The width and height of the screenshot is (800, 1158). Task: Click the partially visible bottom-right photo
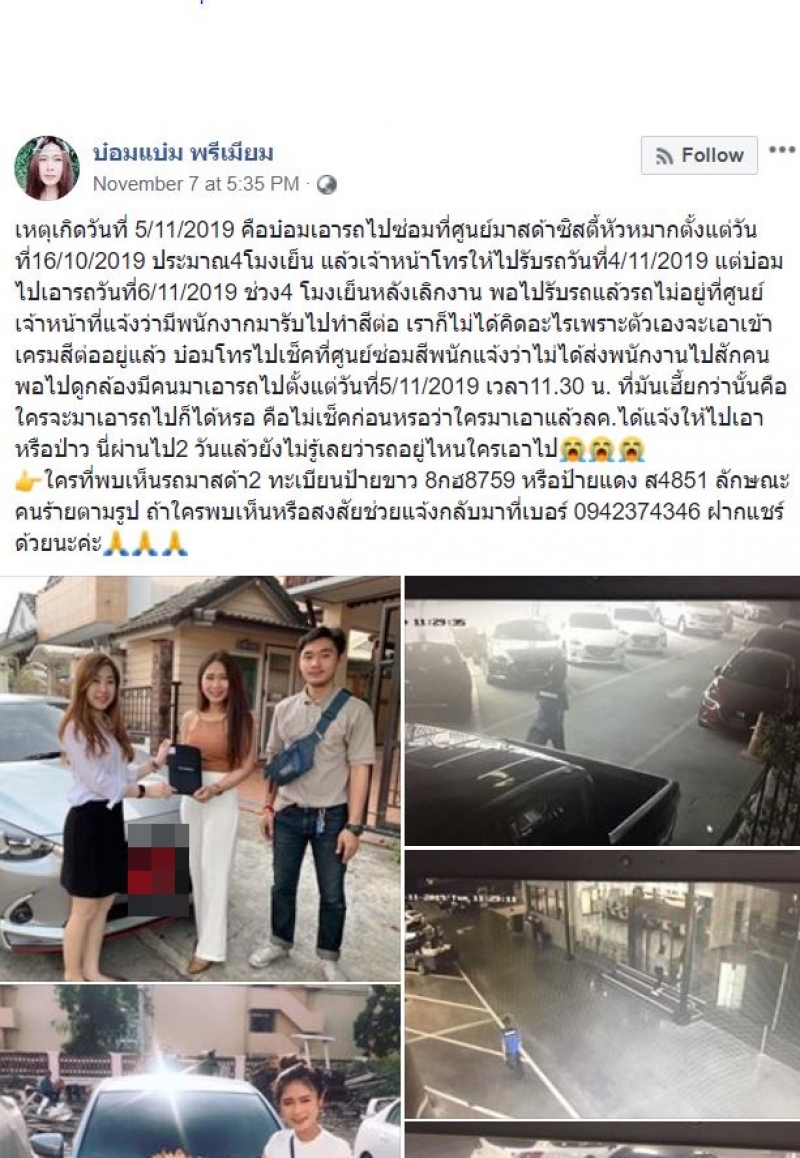602,1140
